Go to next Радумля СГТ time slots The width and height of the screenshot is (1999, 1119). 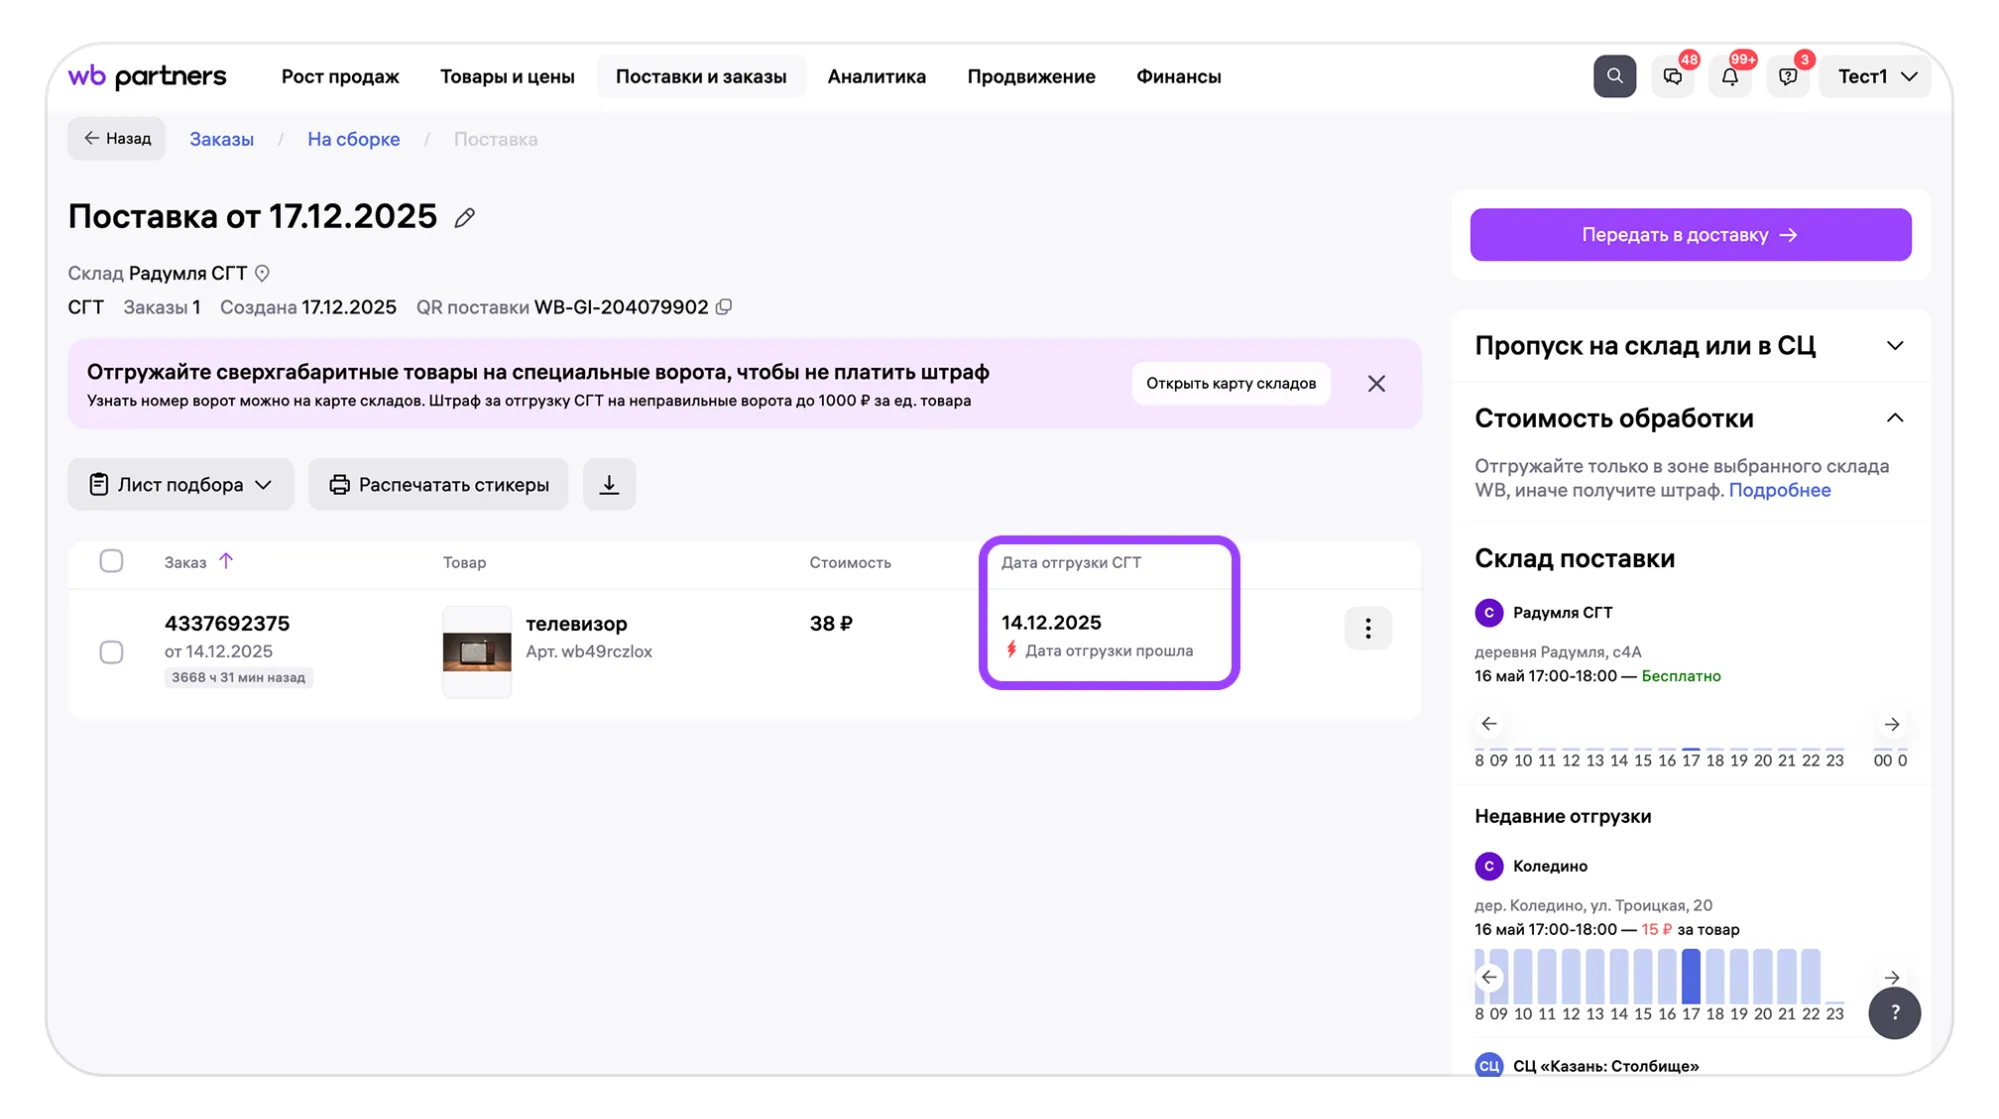coord(1892,724)
